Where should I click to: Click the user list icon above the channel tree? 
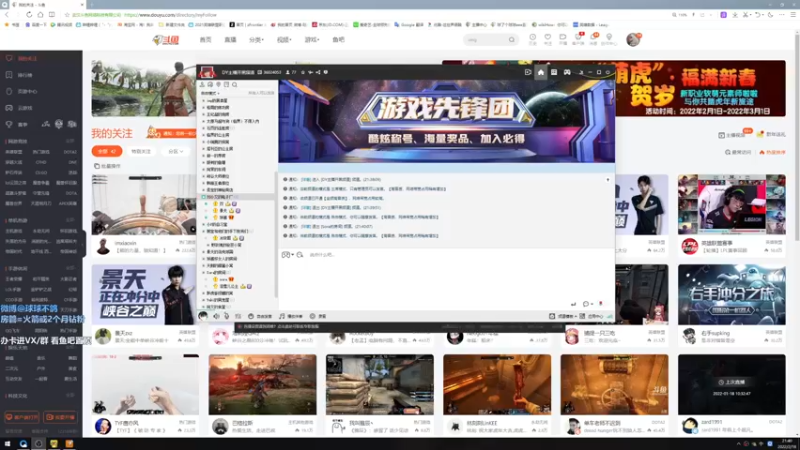coord(202,85)
